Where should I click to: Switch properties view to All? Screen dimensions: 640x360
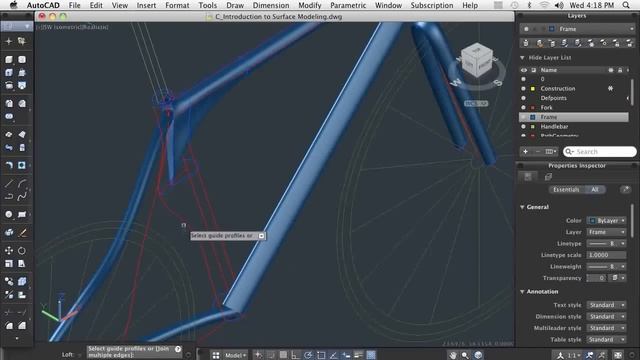pyautogui.click(x=595, y=189)
